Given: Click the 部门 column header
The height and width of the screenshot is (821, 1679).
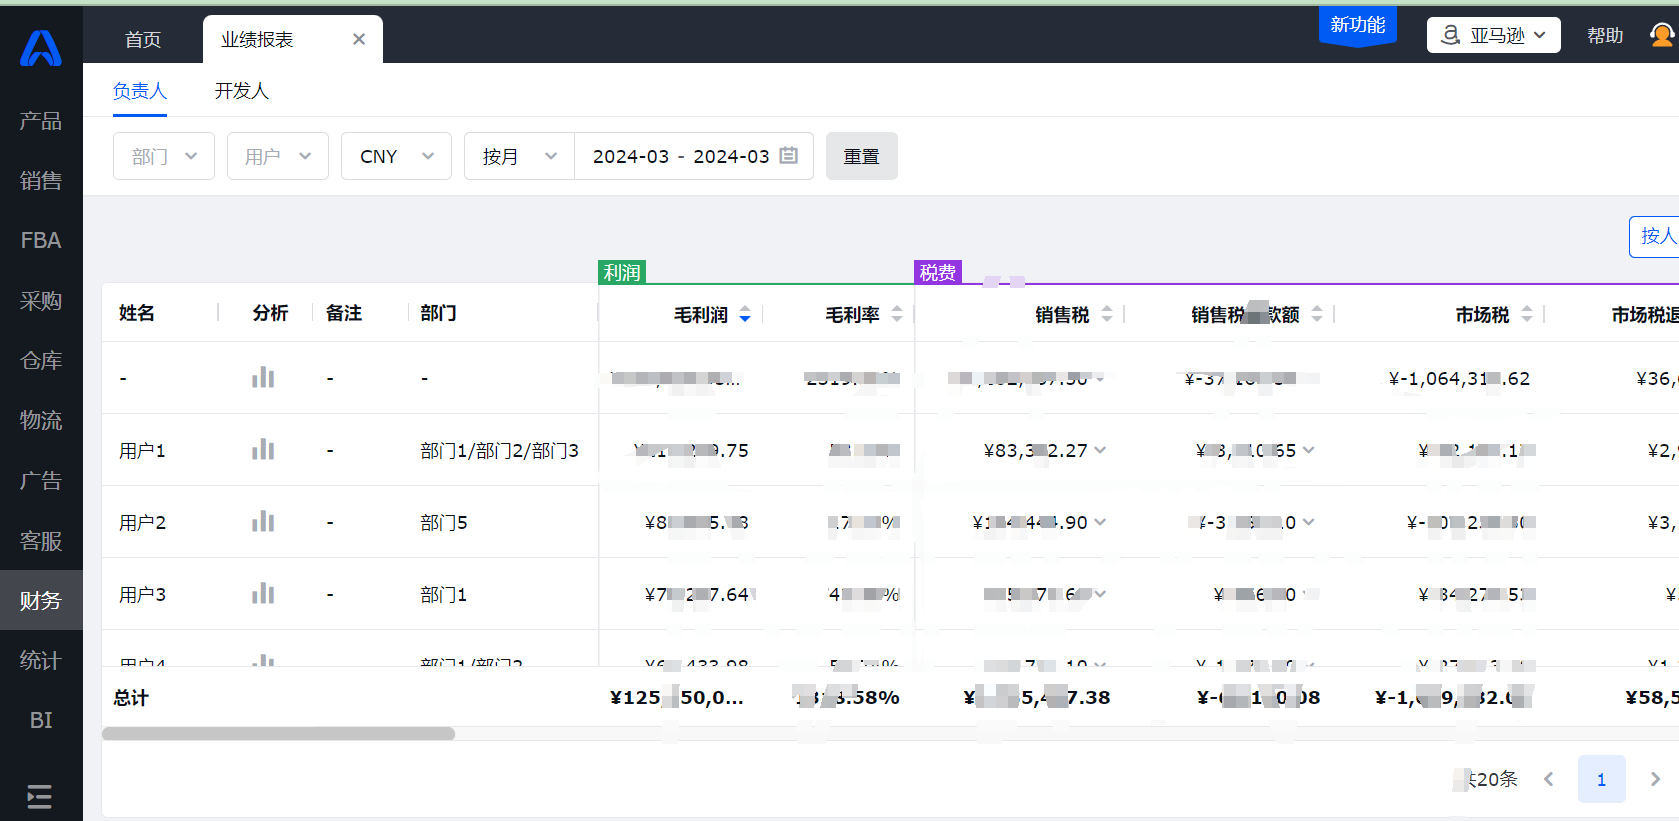Looking at the screenshot, I should (439, 313).
